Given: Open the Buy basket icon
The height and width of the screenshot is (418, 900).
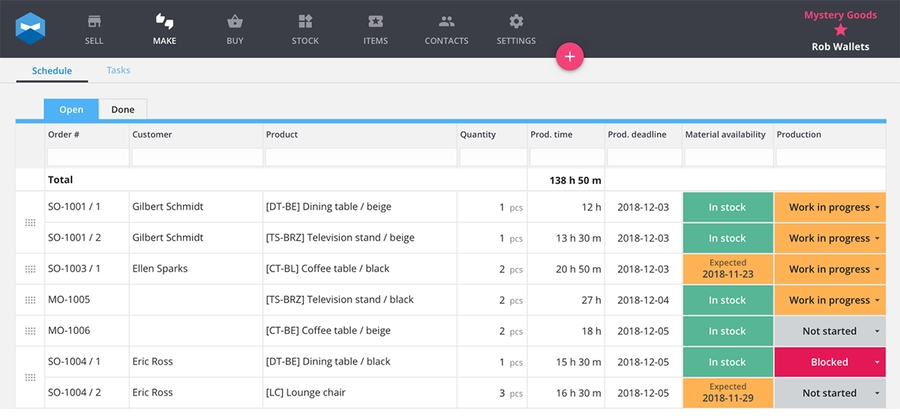Looking at the screenshot, I should point(235,28).
